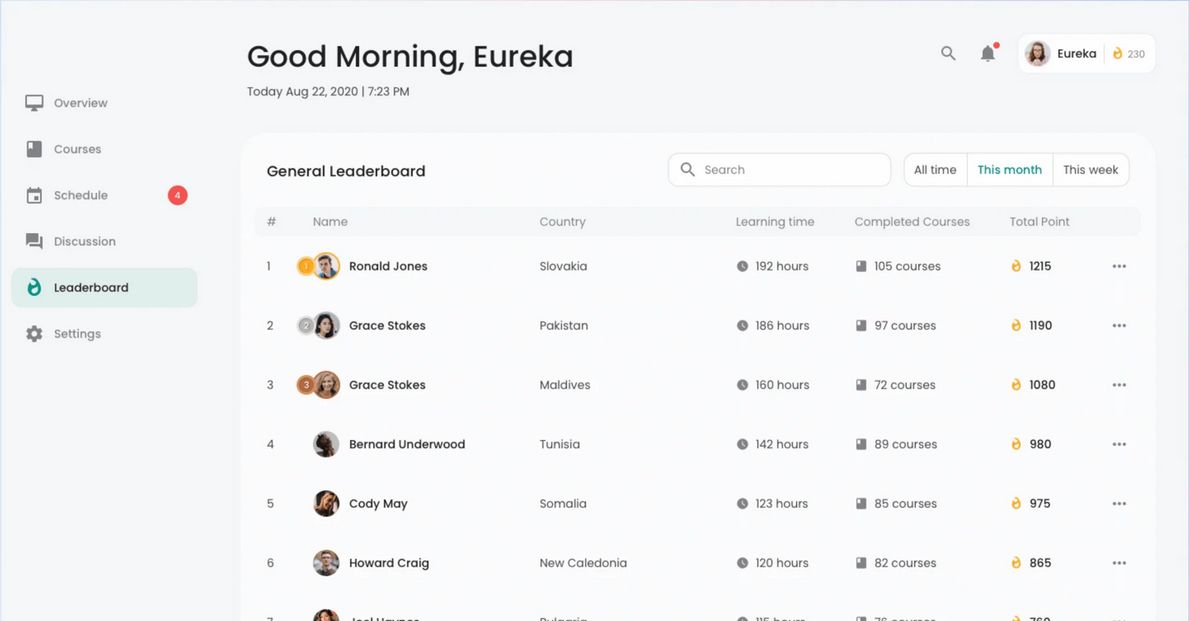Image resolution: width=1189 pixels, height=621 pixels.
Task: Click the Overview monitor icon in sidebar
Action: (x=35, y=103)
